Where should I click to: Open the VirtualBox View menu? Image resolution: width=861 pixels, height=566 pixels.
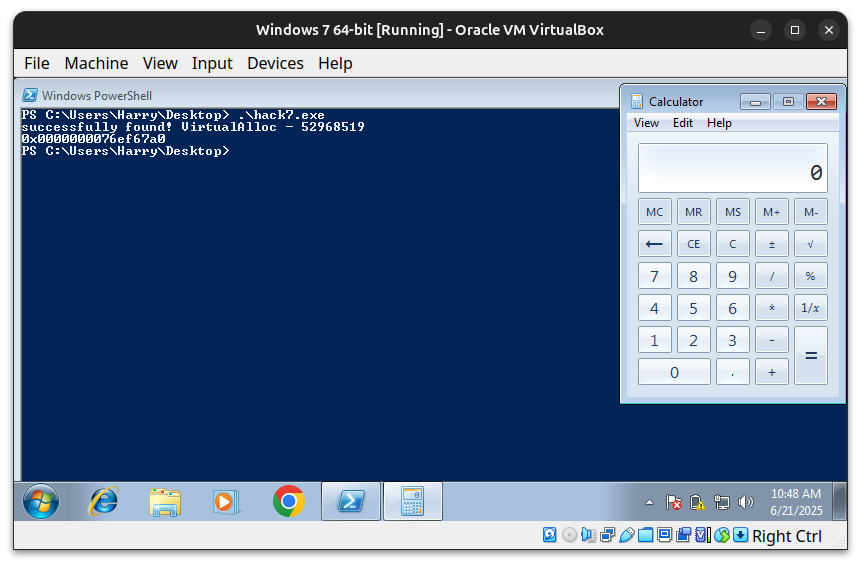160,63
